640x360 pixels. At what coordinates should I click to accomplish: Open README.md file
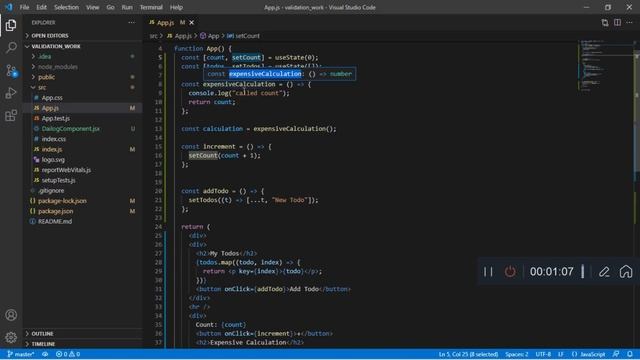click(x=55, y=221)
